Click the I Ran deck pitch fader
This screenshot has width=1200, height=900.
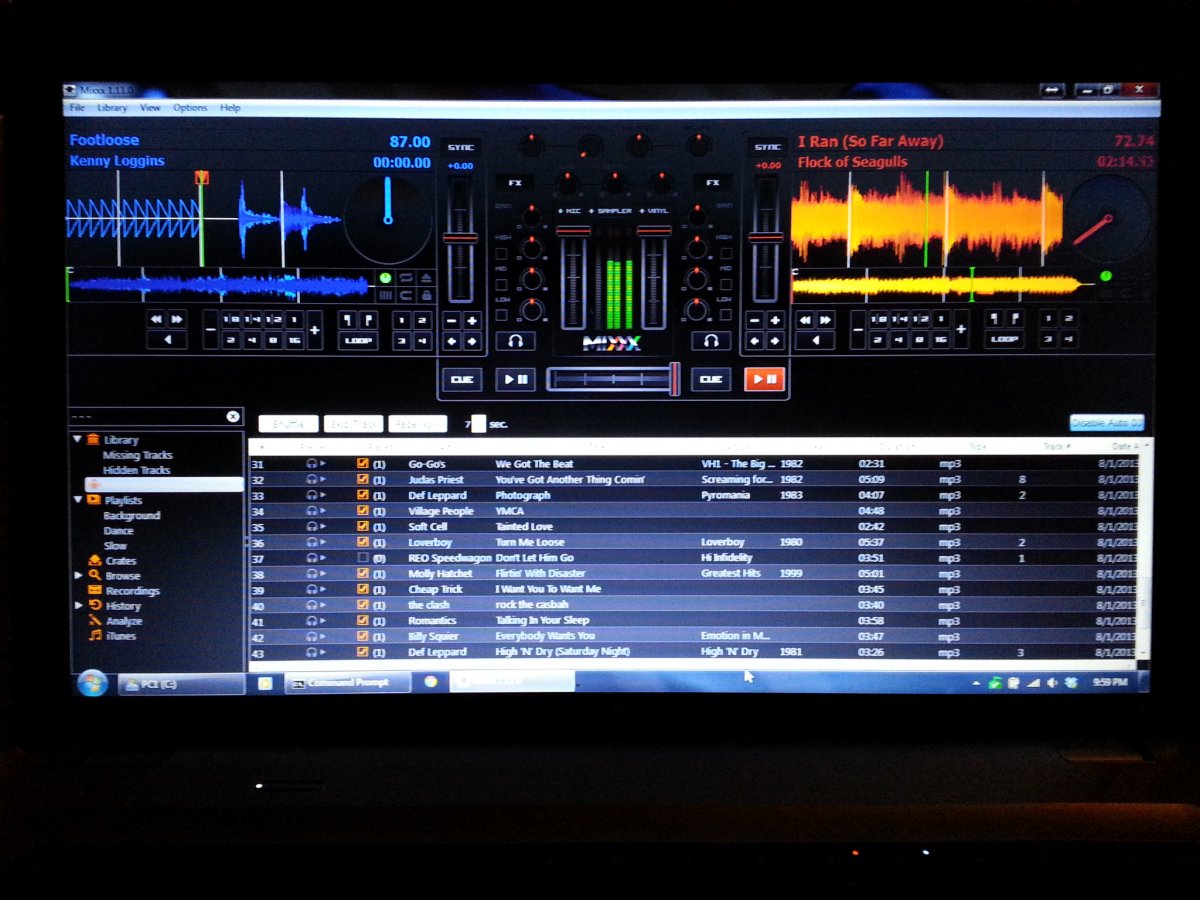pyautogui.click(x=766, y=239)
